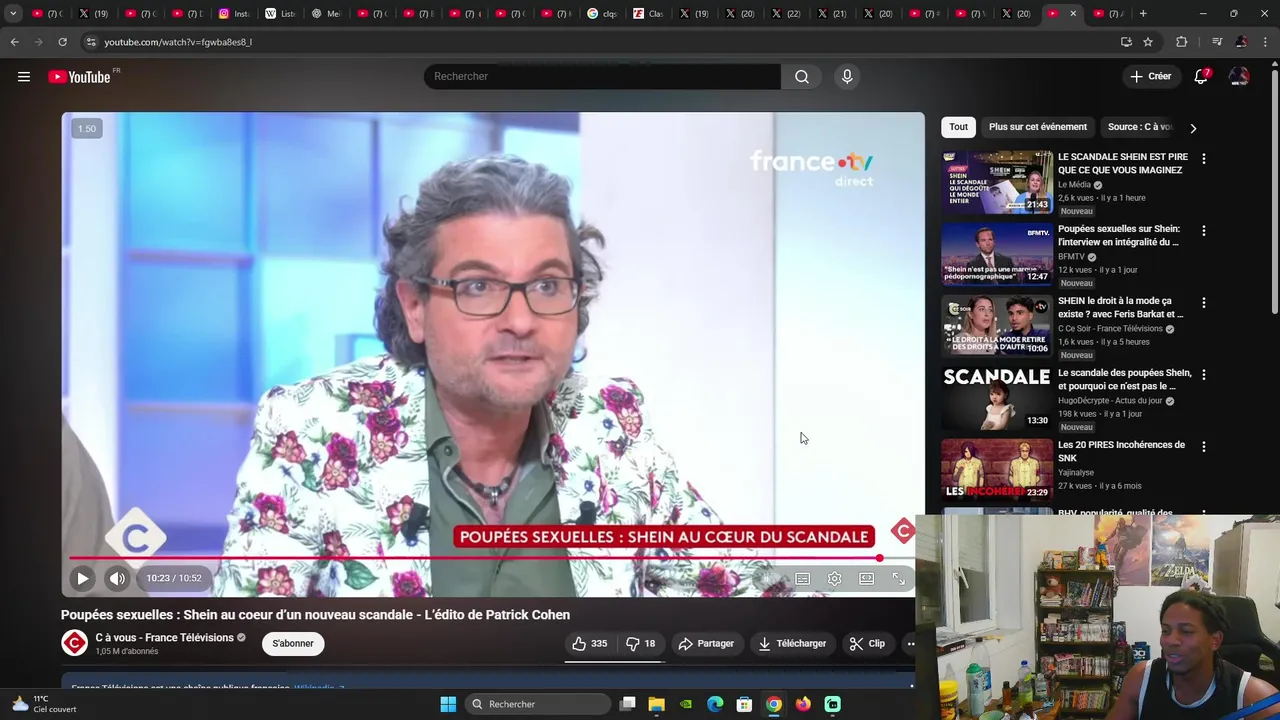Open the browser tab search dropdown
Viewport: 1280px width, 720px height.
(x=13, y=13)
